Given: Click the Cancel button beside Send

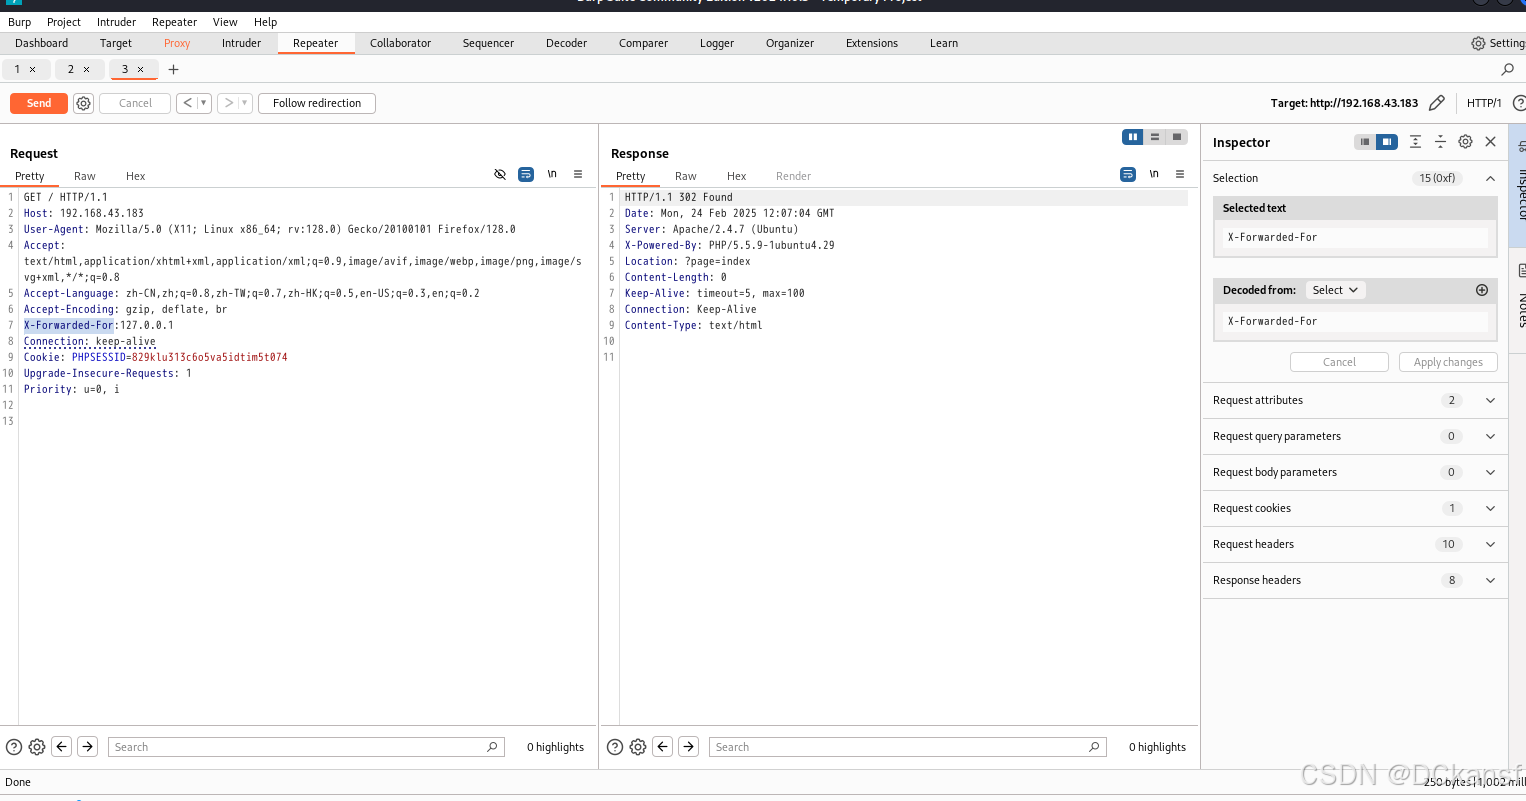Looking at the screenshot, I should (x=135, y=103).
